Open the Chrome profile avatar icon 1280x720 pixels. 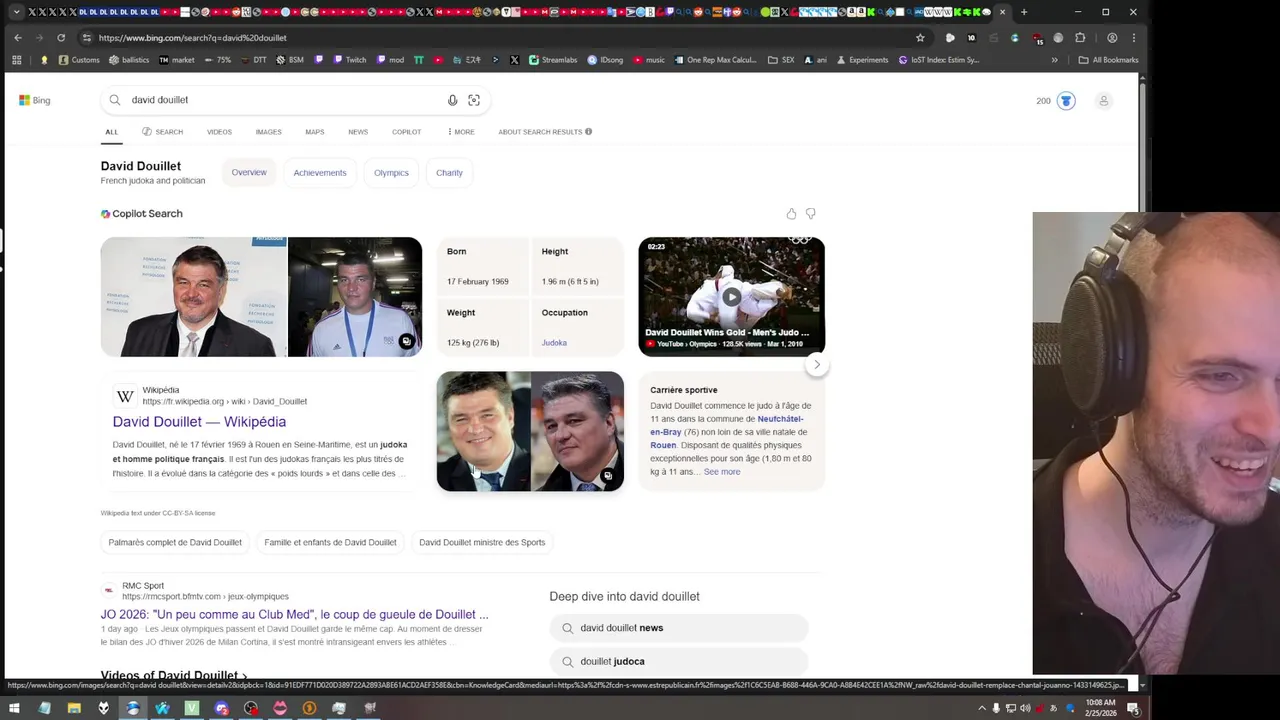pos(1112,38)
